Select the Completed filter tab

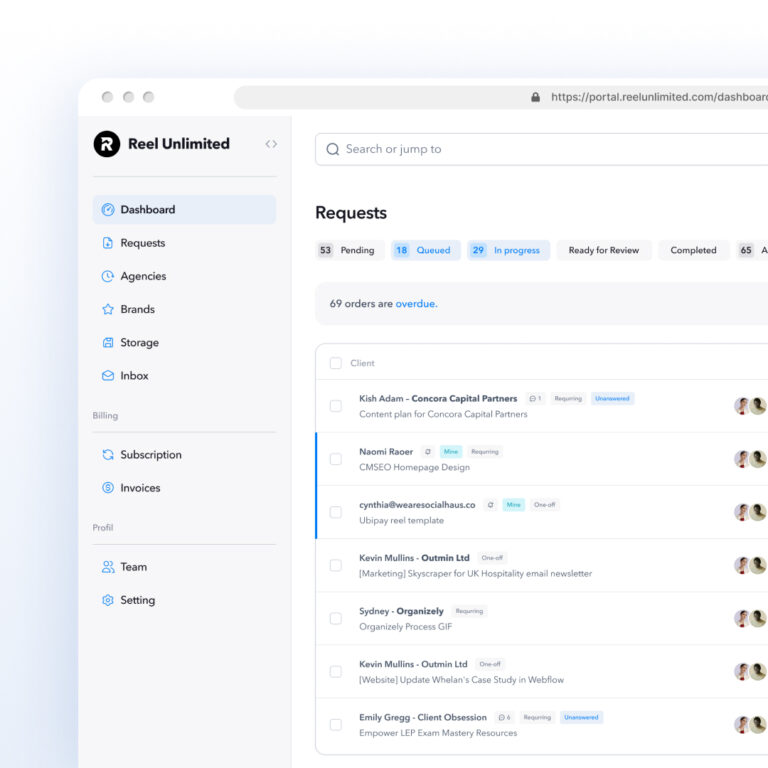click(693, 250)
